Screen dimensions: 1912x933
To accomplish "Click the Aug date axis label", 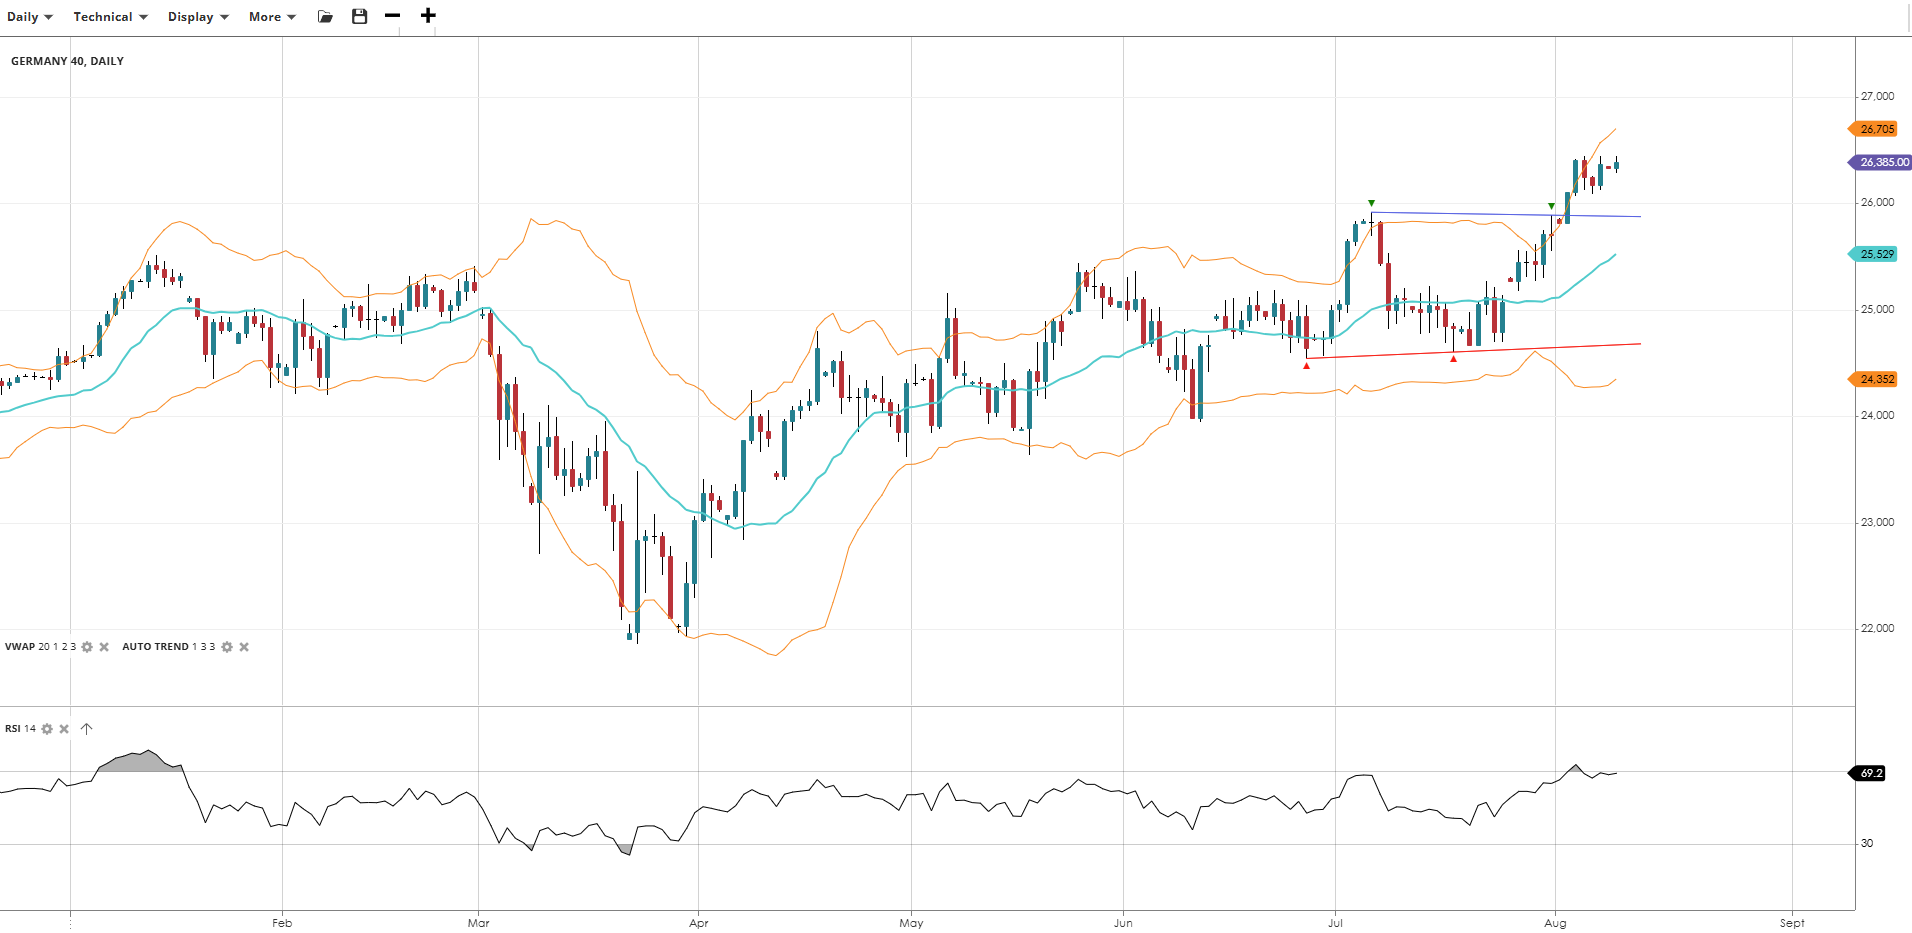I will [x=1555, y=923].
